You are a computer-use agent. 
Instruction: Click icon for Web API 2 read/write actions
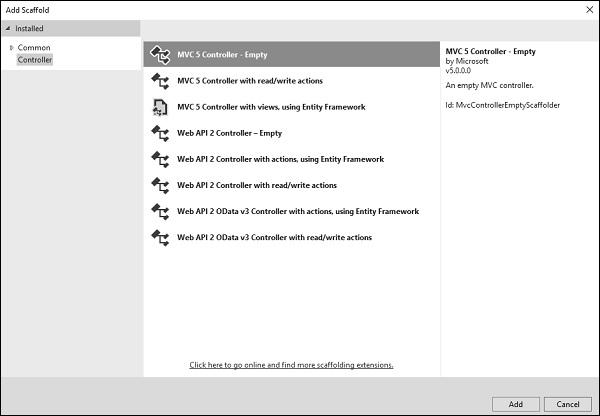(x=159, y=184)
